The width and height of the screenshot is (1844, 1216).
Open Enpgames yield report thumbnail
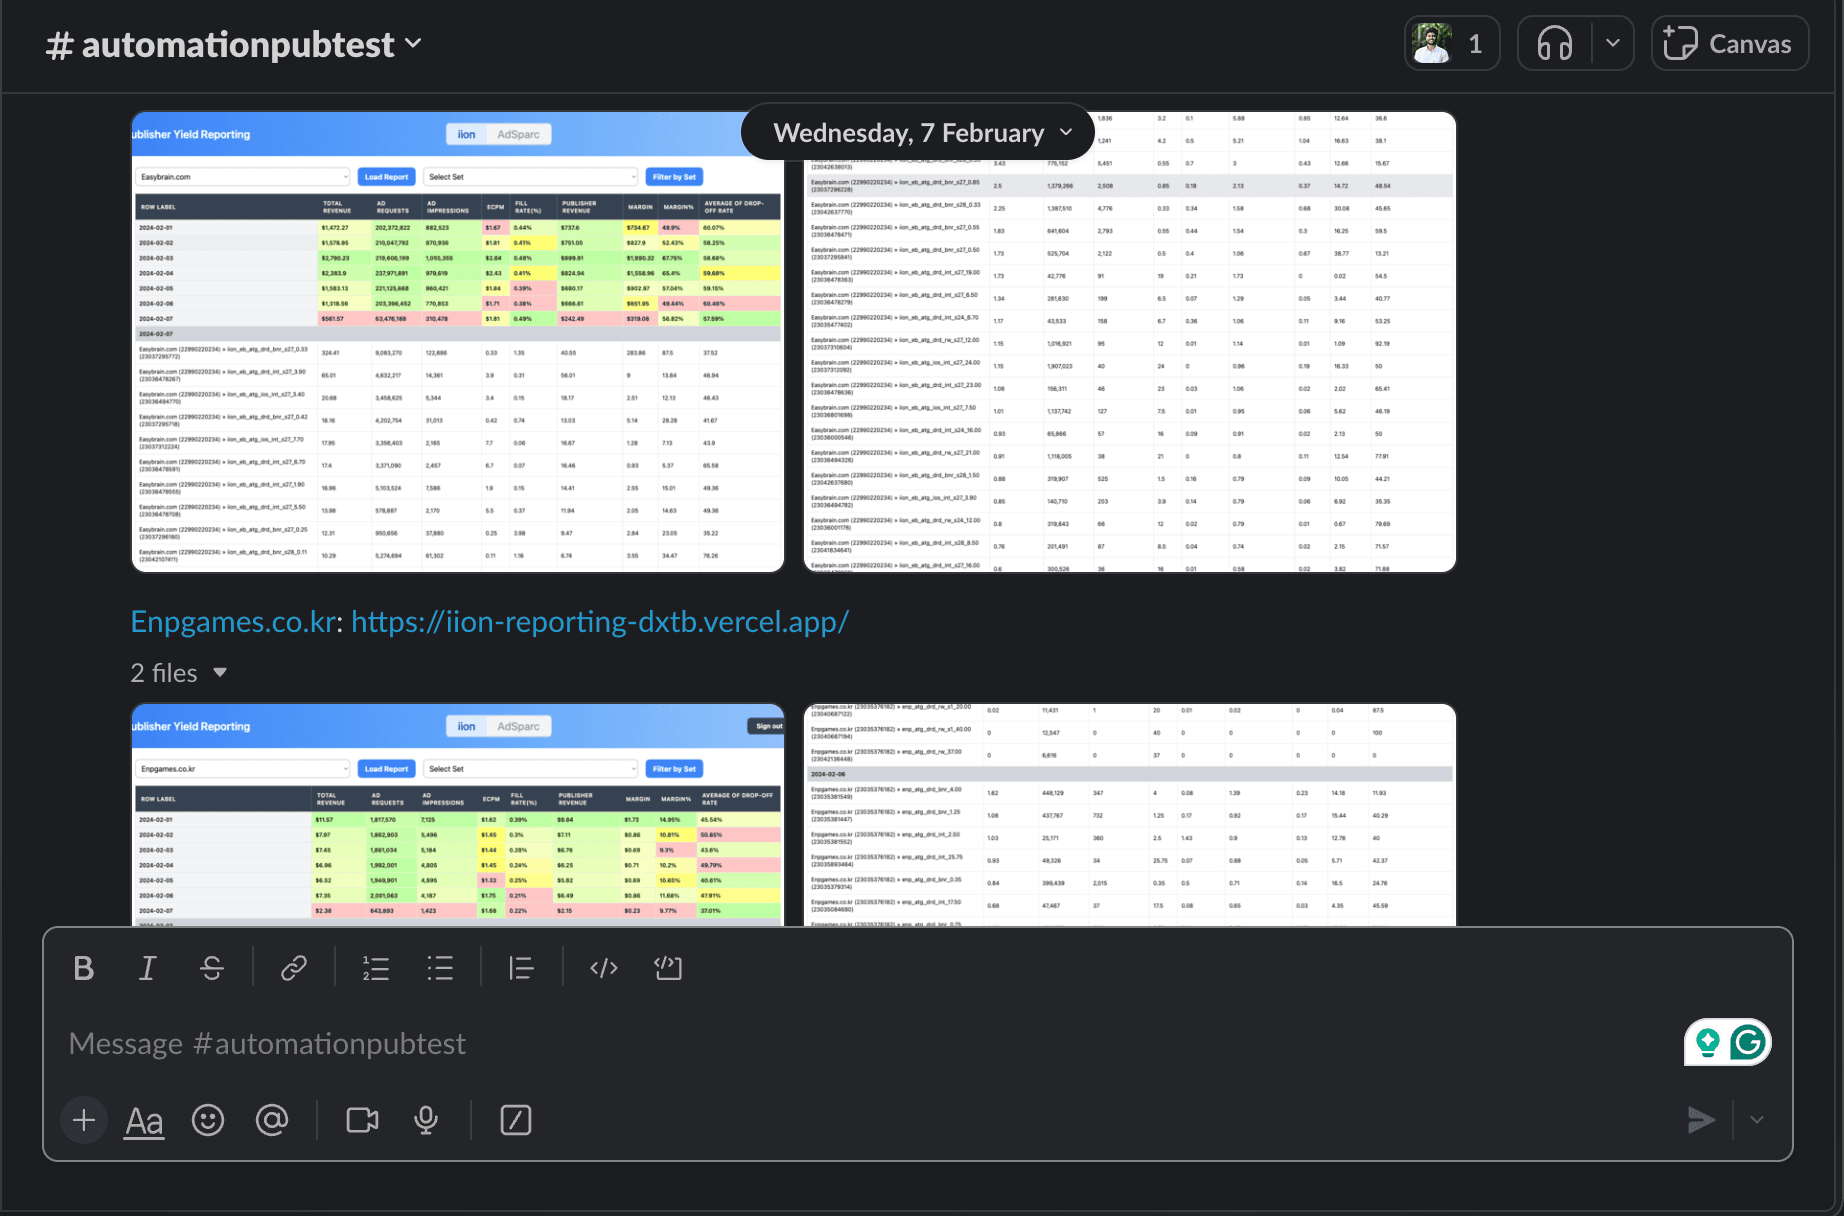[458, 815]
